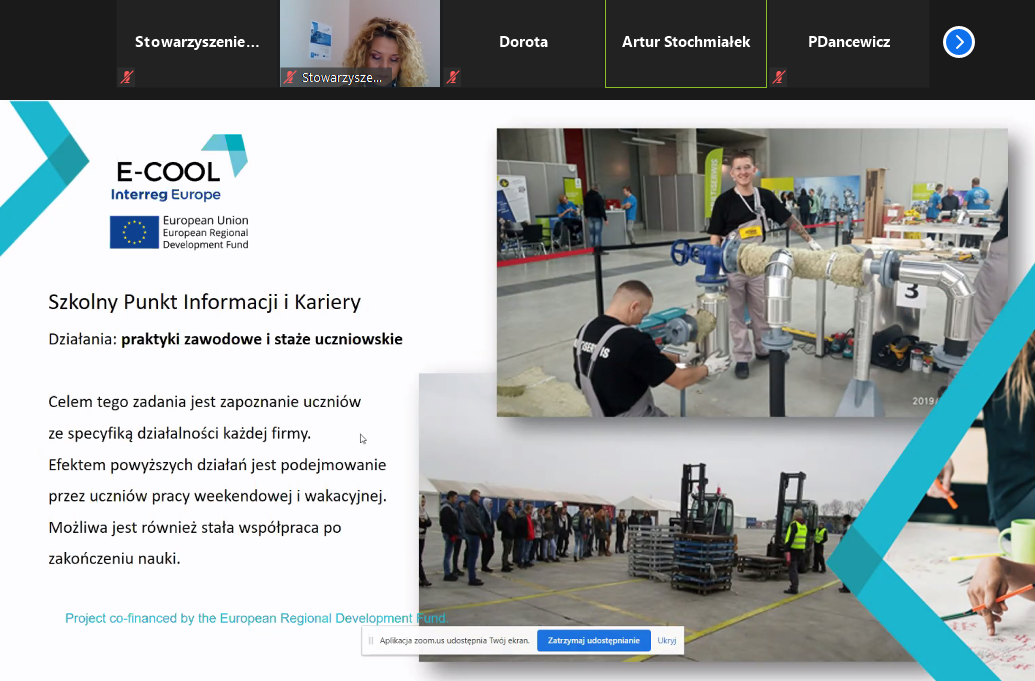Click the Project co-financed footer text
Viewport: 1035px width, 681px height.
point(255,619)
